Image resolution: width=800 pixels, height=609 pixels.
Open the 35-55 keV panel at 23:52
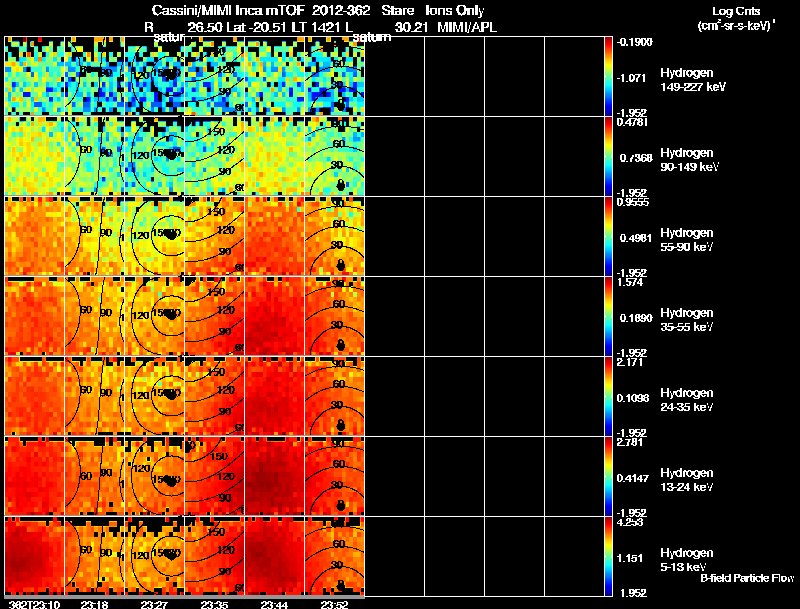[335, 316]
